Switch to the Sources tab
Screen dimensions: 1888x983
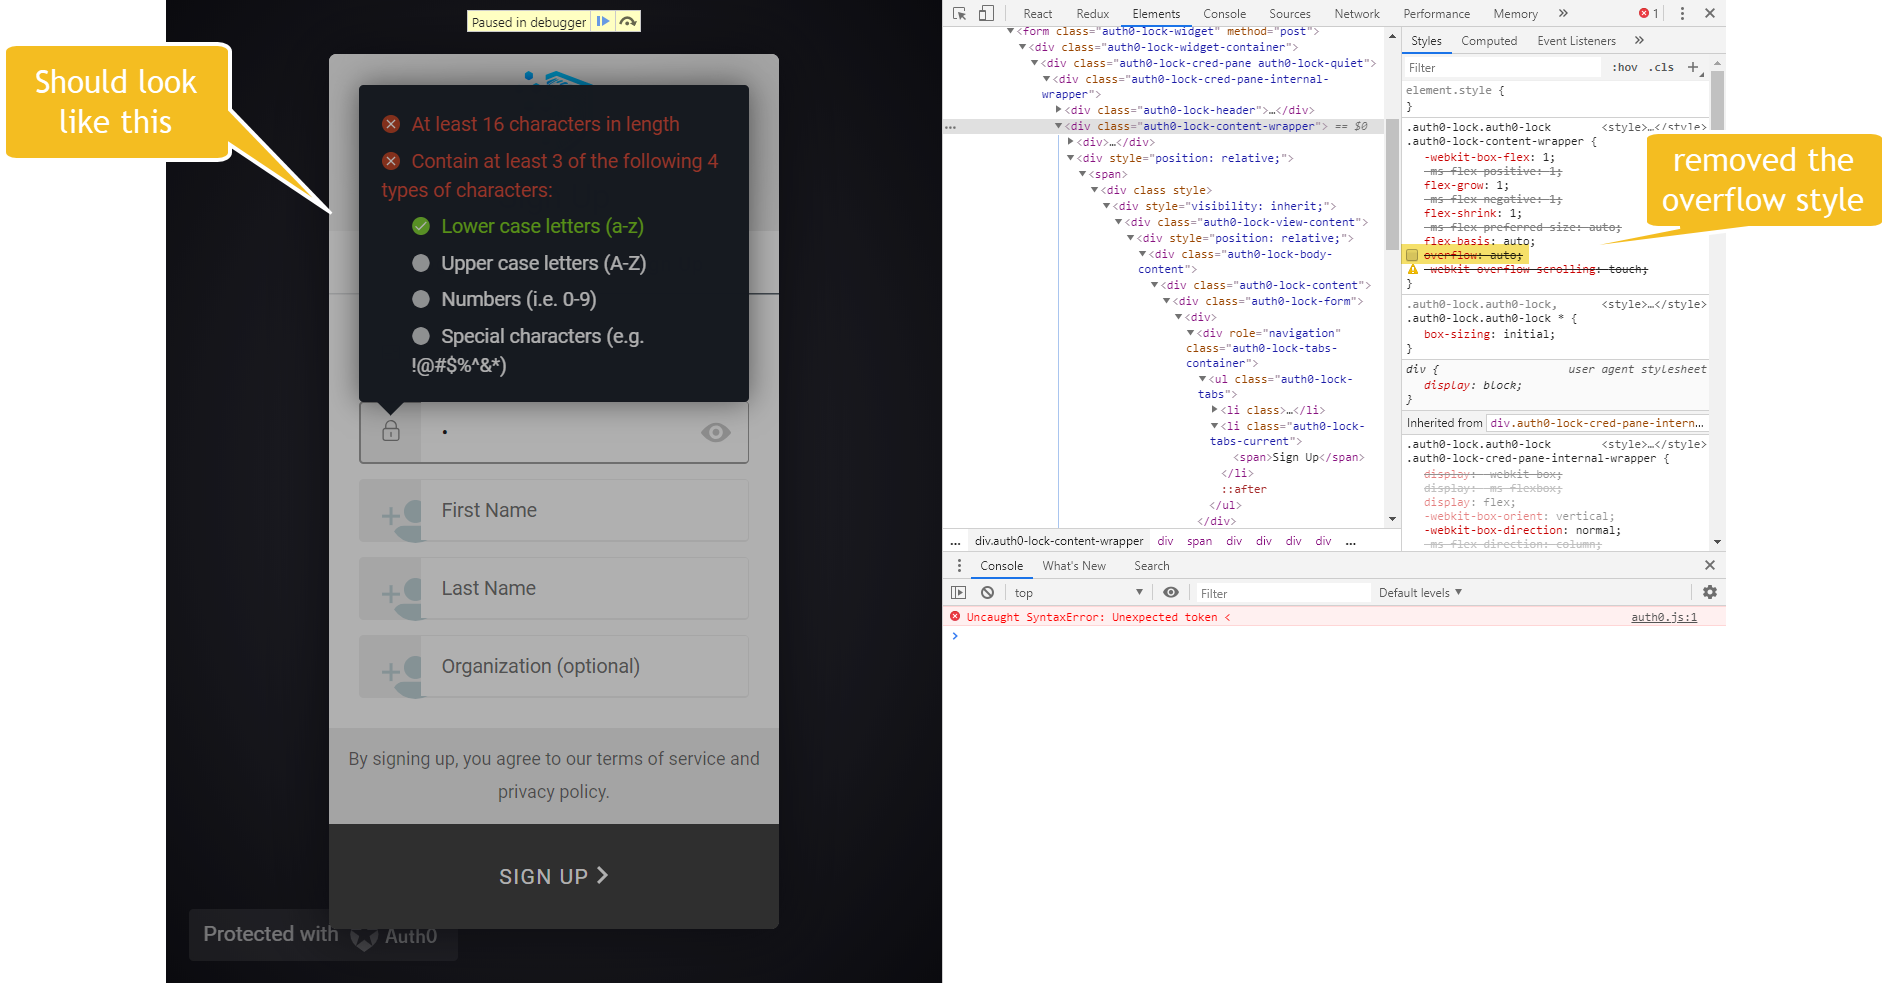pos(1290,14)
